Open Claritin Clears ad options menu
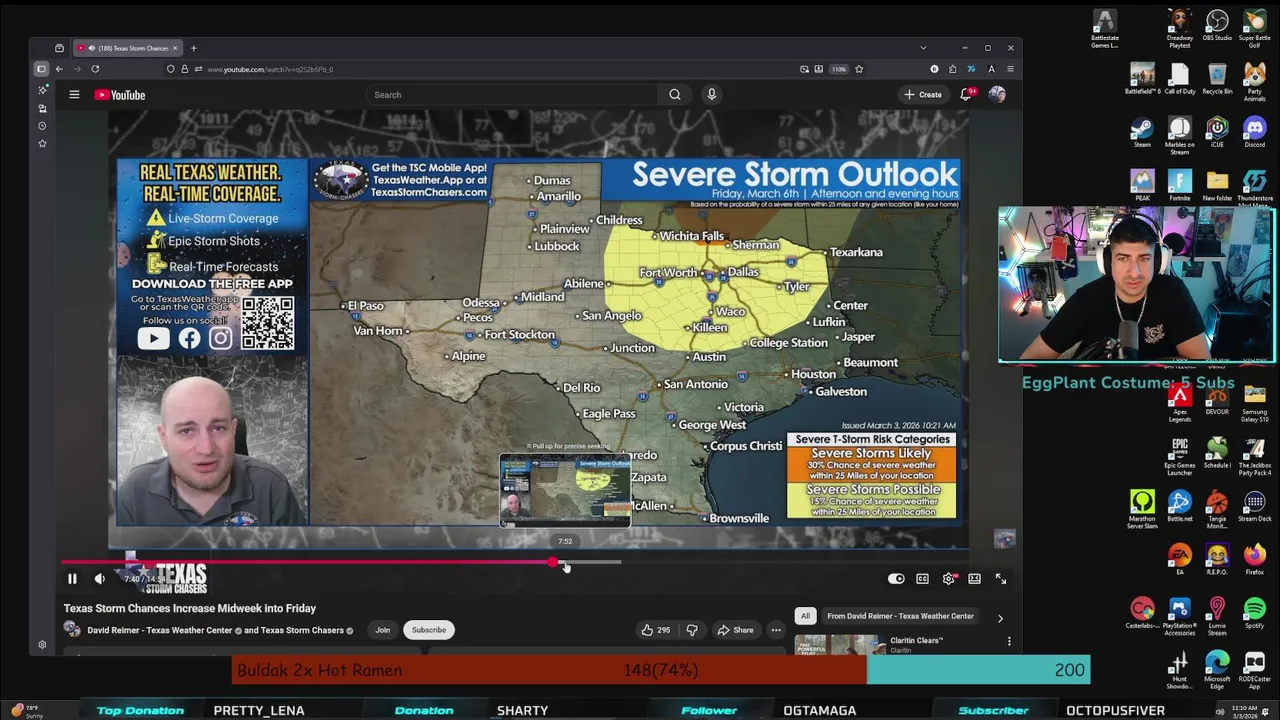 coord(1009,641)
